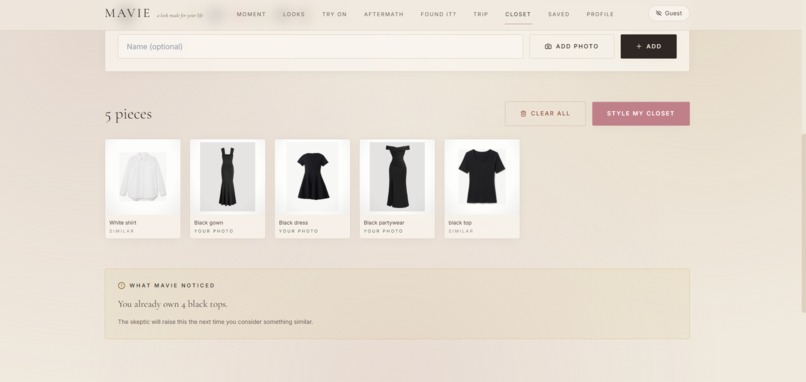
Task: Click the trash icon in Clear All
Action: 523,114
